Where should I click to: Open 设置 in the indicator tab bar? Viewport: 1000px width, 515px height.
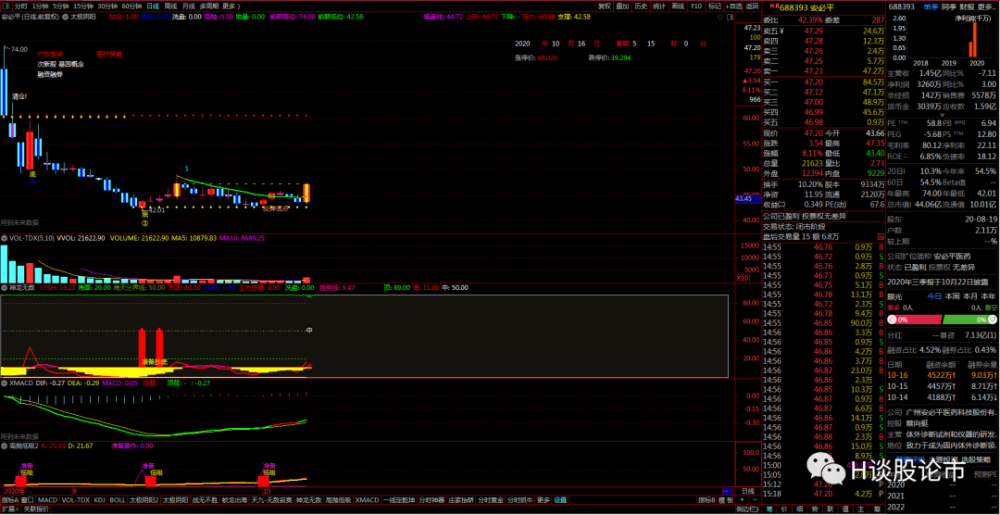[x=560, y=500]
